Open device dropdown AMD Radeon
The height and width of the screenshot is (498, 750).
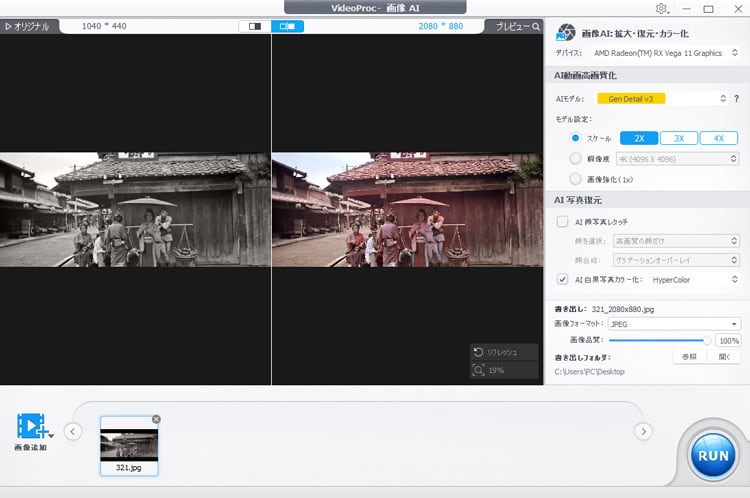(x=665, y=53)
